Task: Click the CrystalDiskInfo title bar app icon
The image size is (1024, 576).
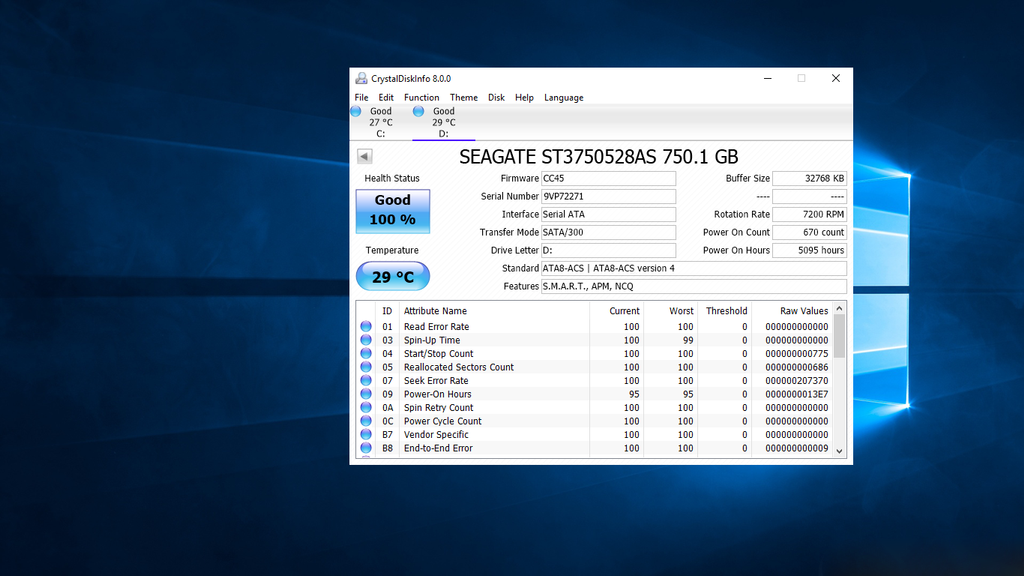Action: 361,78
